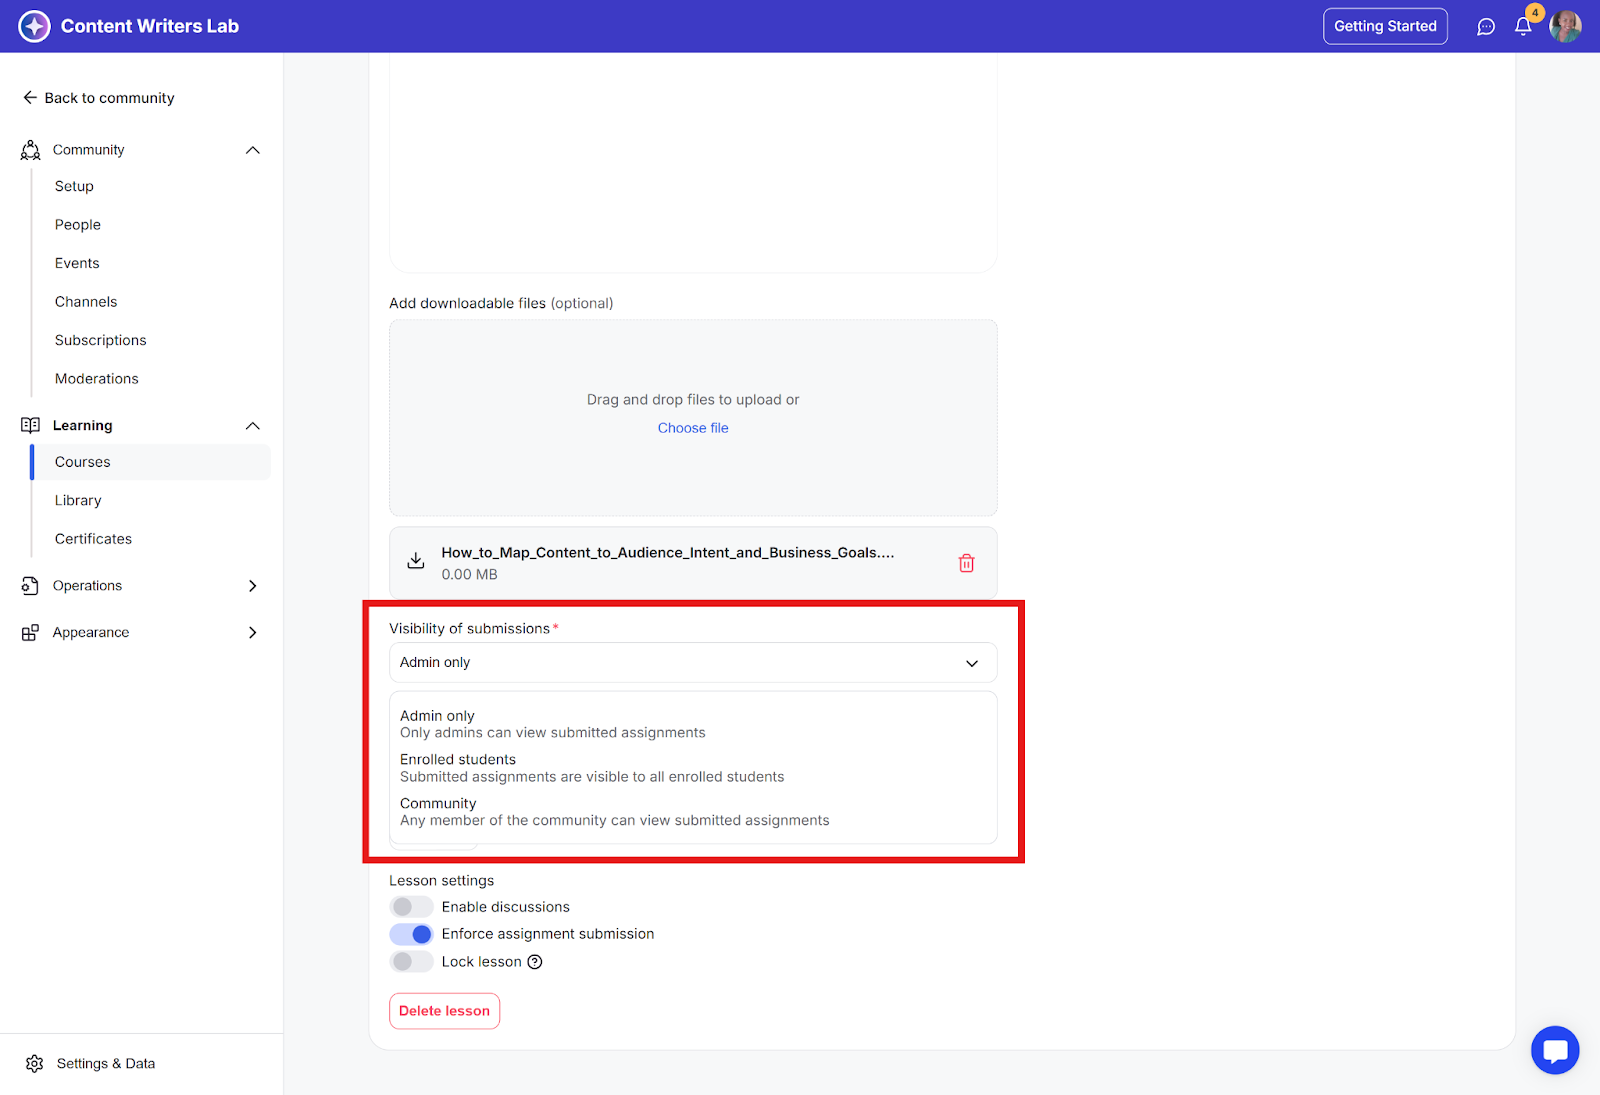Click the Learning section book icon

click(31, 426)
